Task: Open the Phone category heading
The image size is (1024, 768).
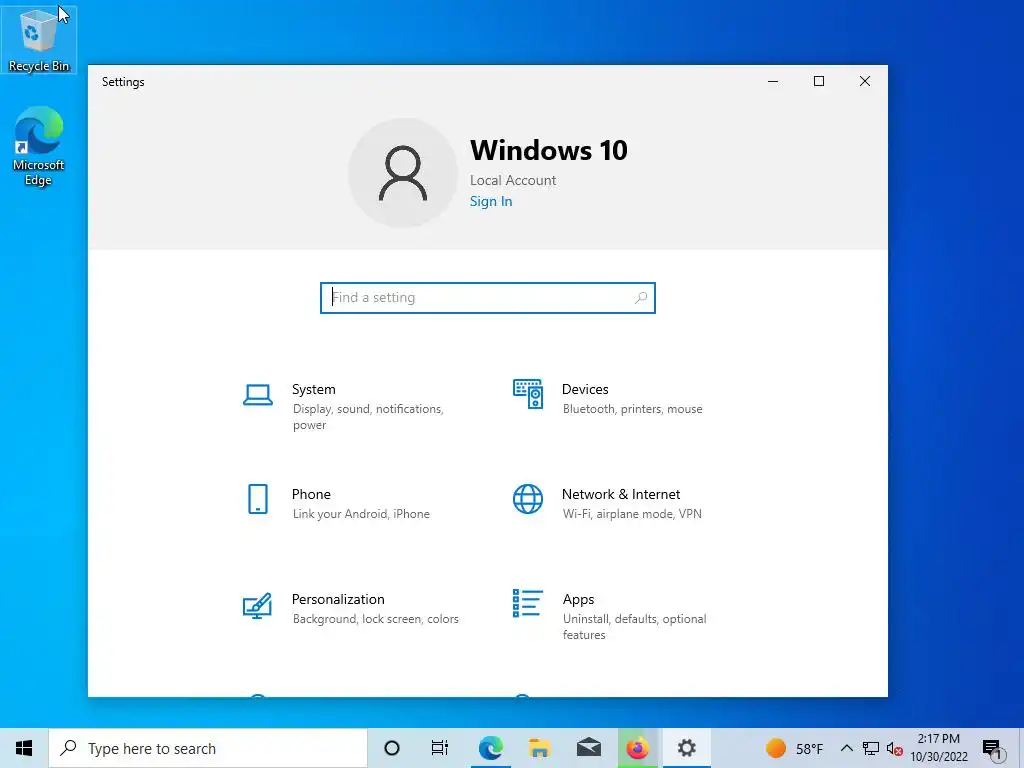Action: 311,494
